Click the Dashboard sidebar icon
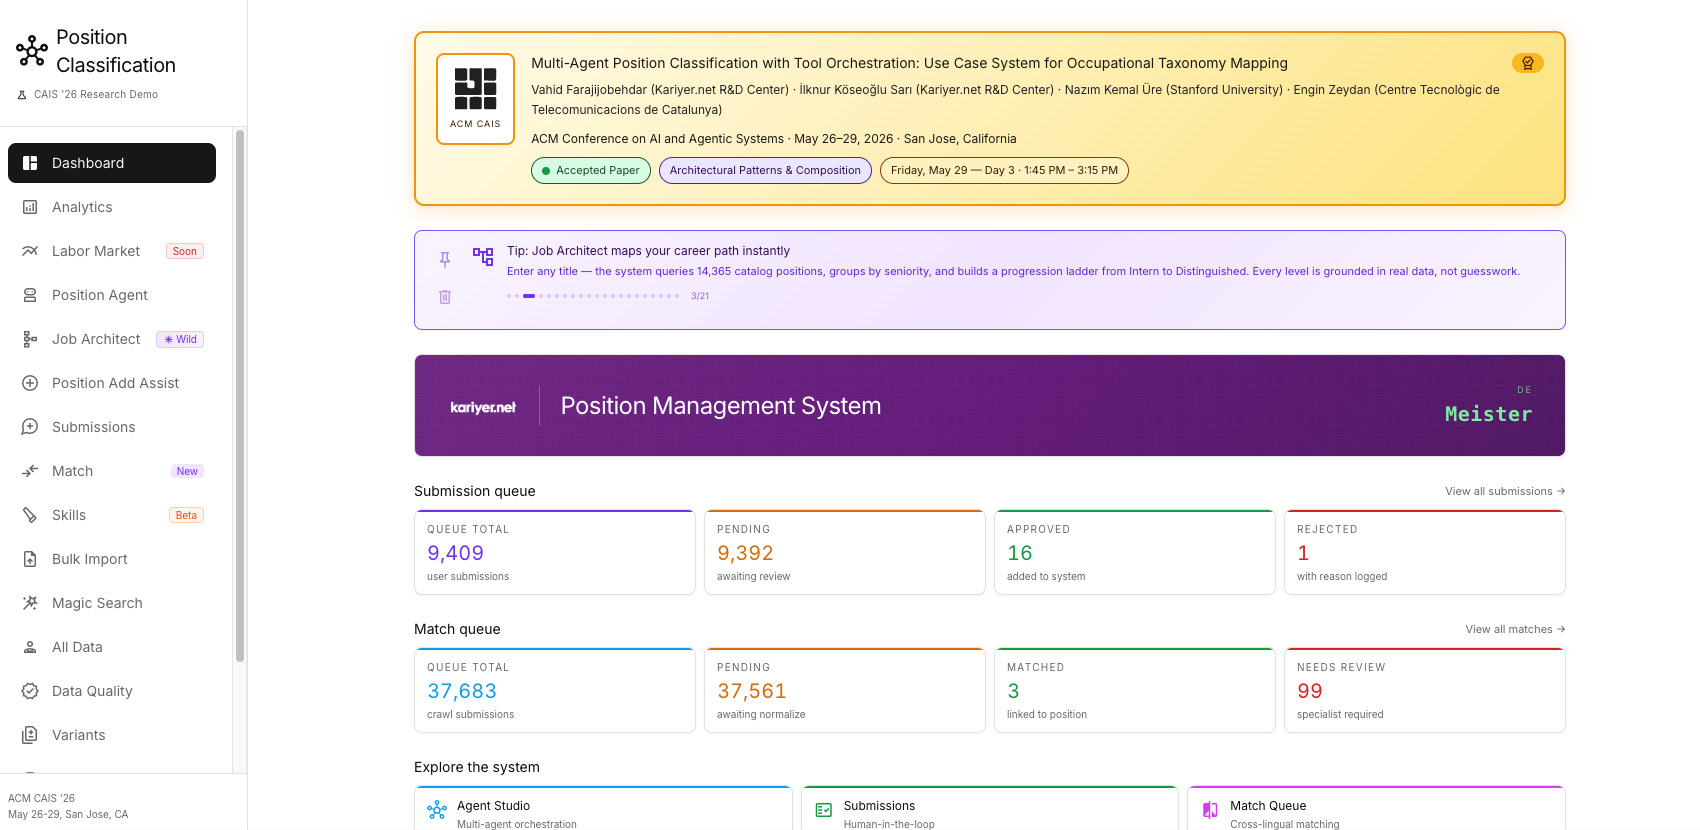Viewport: 1700px width, 830px height. pyautogui.click(x=30, y=163)
